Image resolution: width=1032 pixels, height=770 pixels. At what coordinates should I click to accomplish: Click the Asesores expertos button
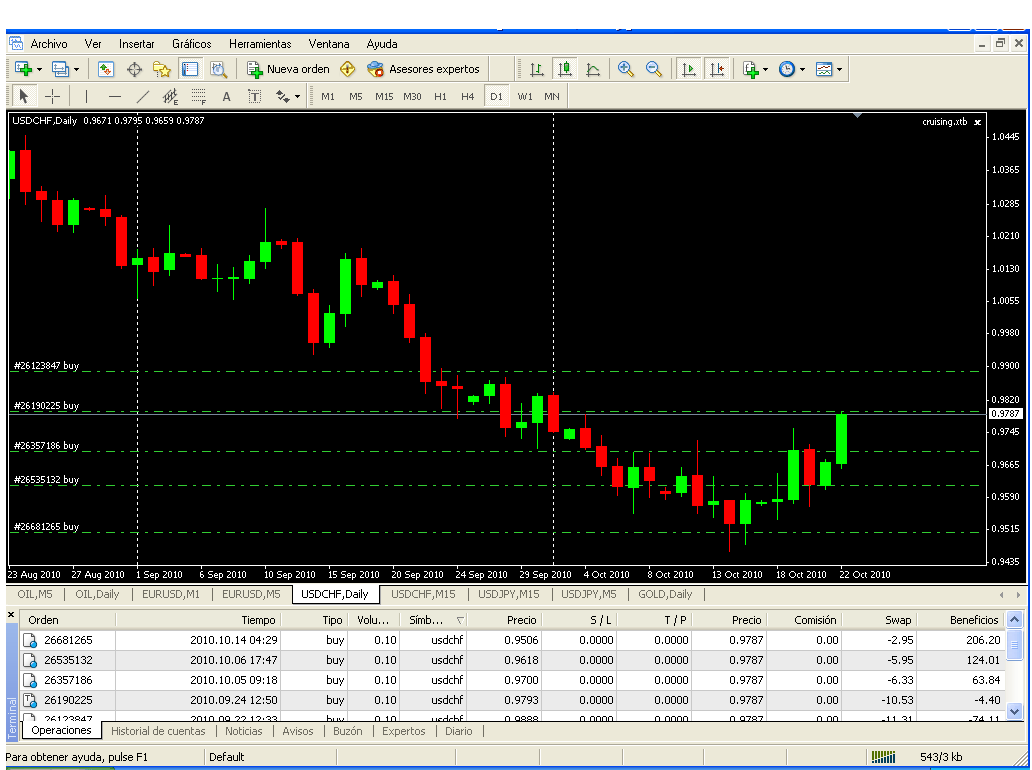coord(424,69)
